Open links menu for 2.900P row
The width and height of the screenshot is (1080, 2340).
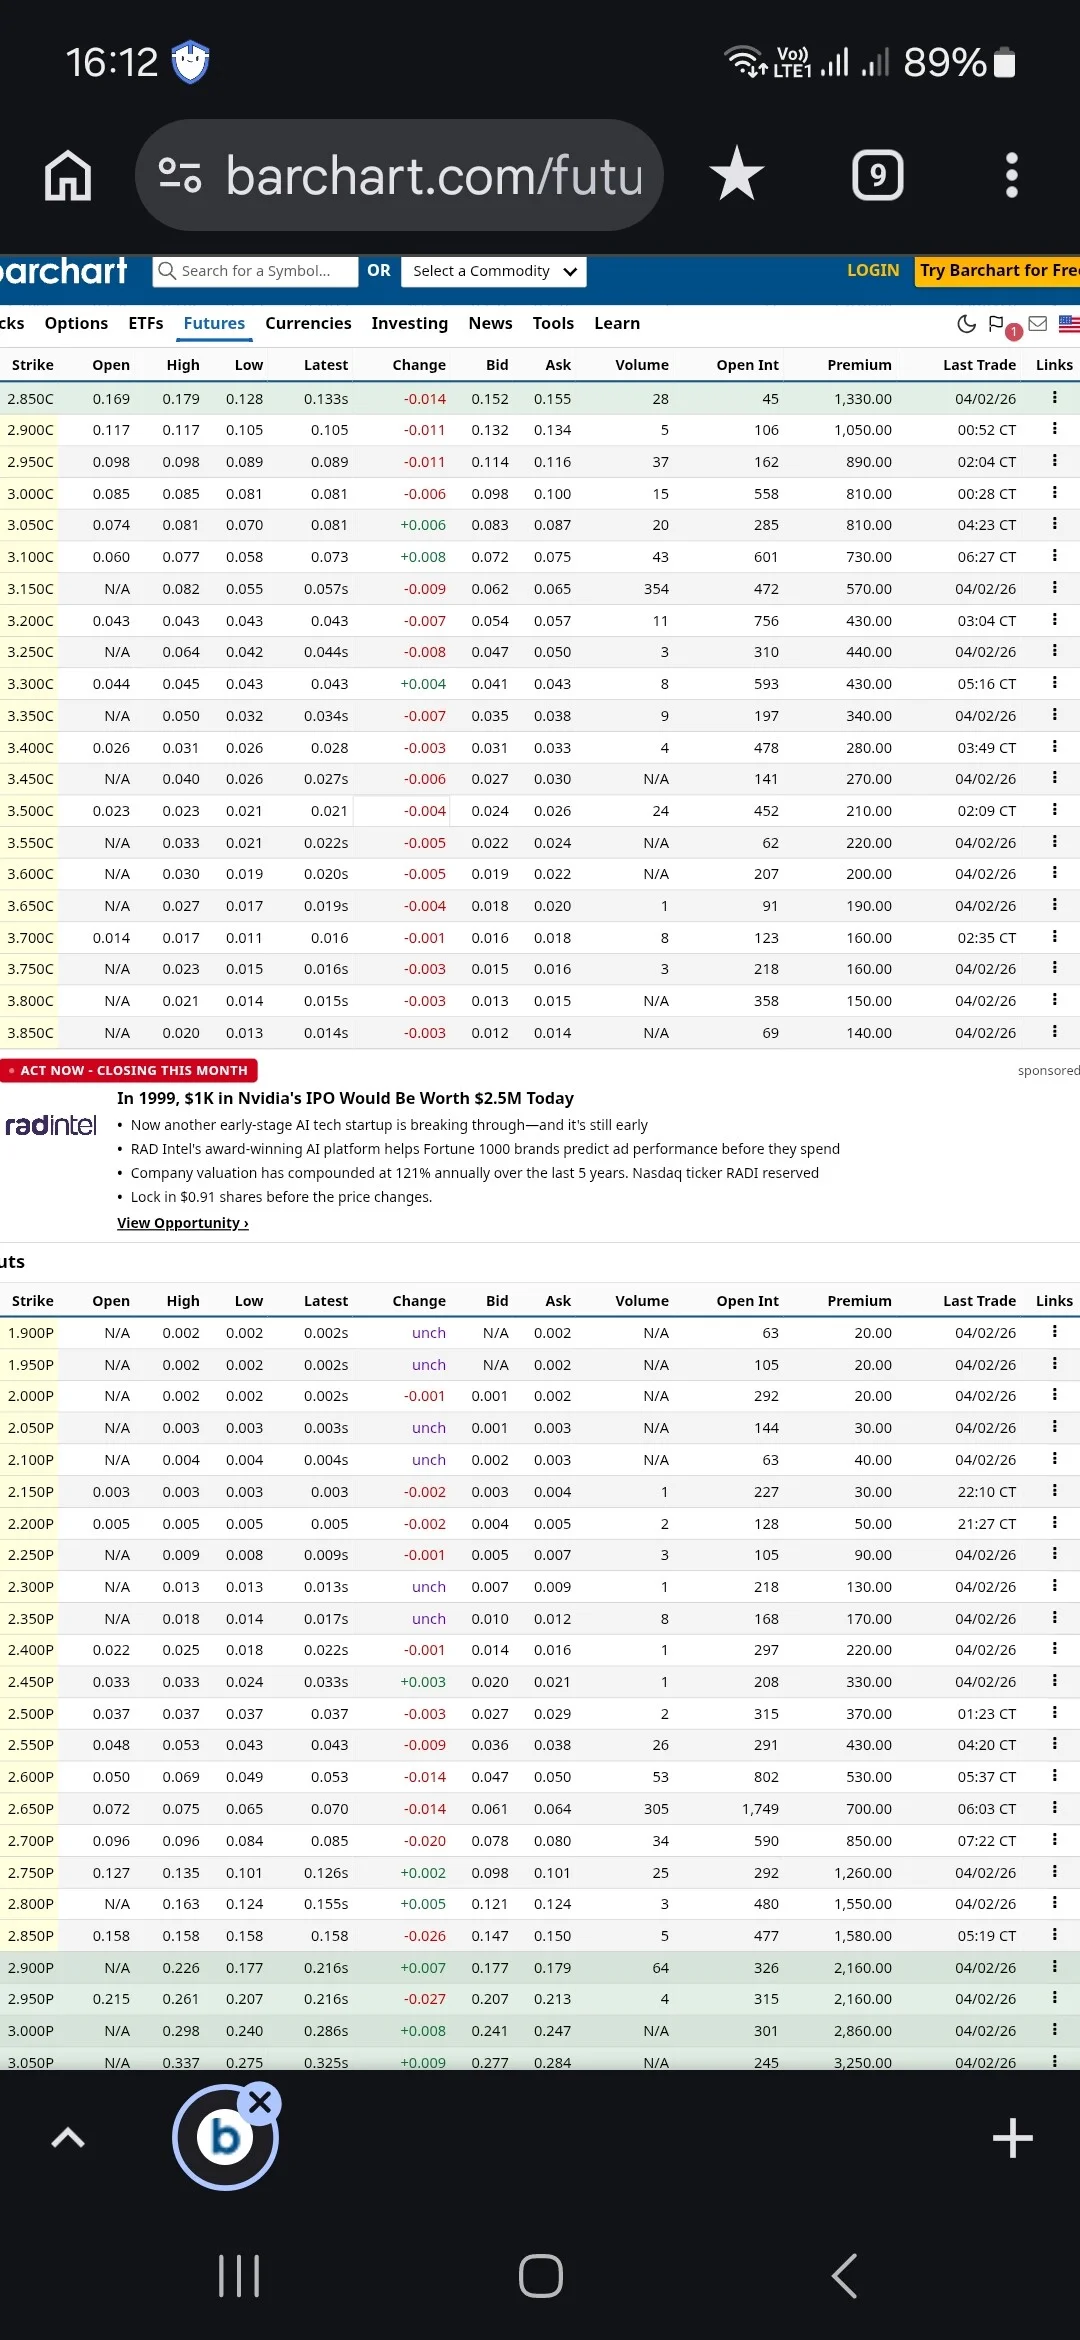(1054, 1966)
